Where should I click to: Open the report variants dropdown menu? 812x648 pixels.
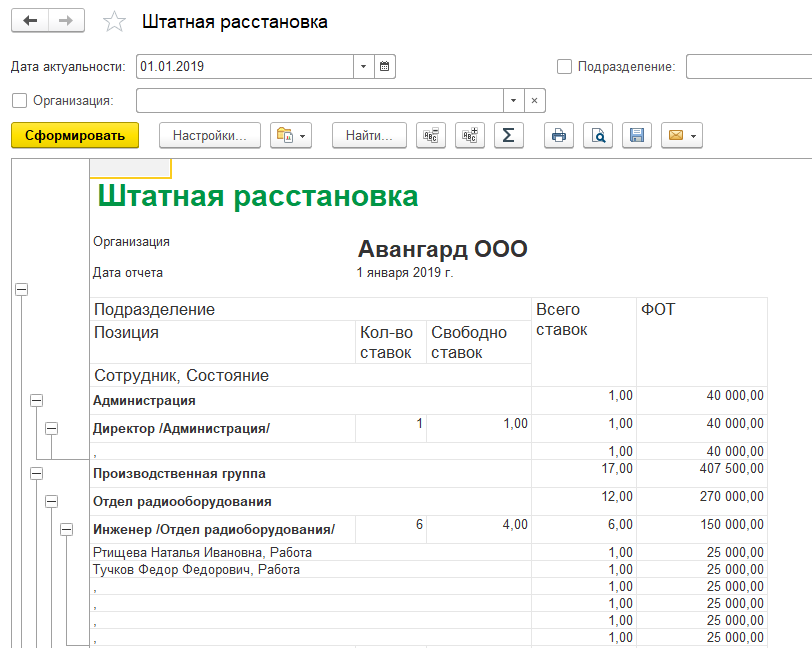coord(292,135)
